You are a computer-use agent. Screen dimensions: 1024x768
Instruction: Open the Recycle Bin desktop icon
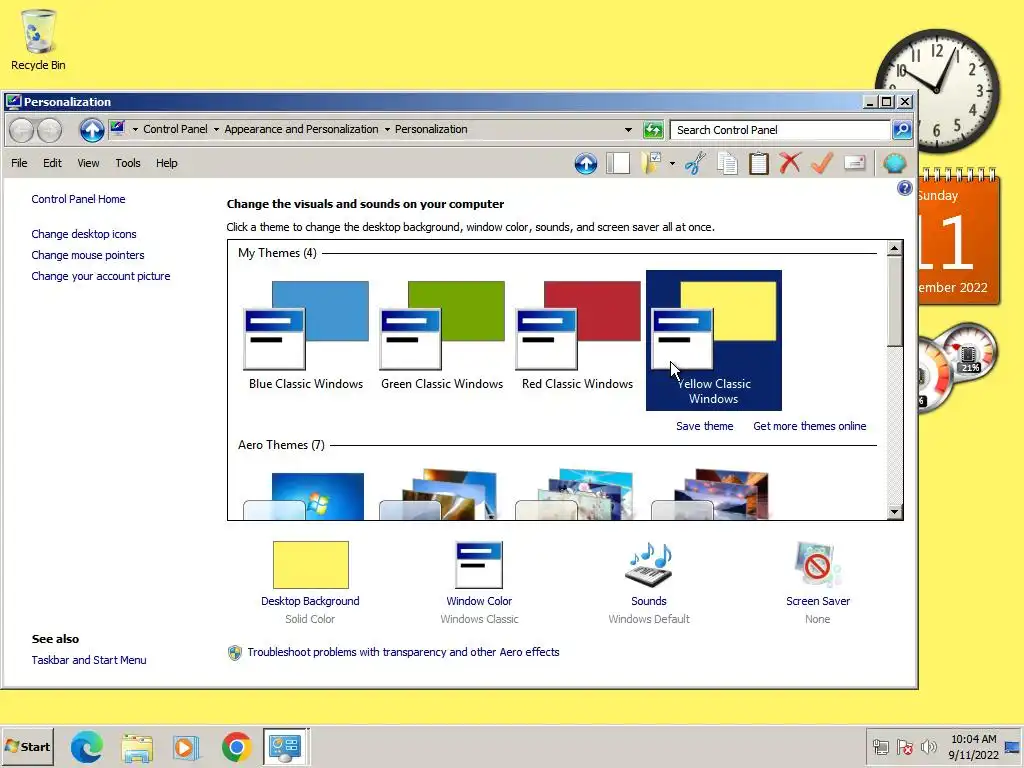coord(38,40)
